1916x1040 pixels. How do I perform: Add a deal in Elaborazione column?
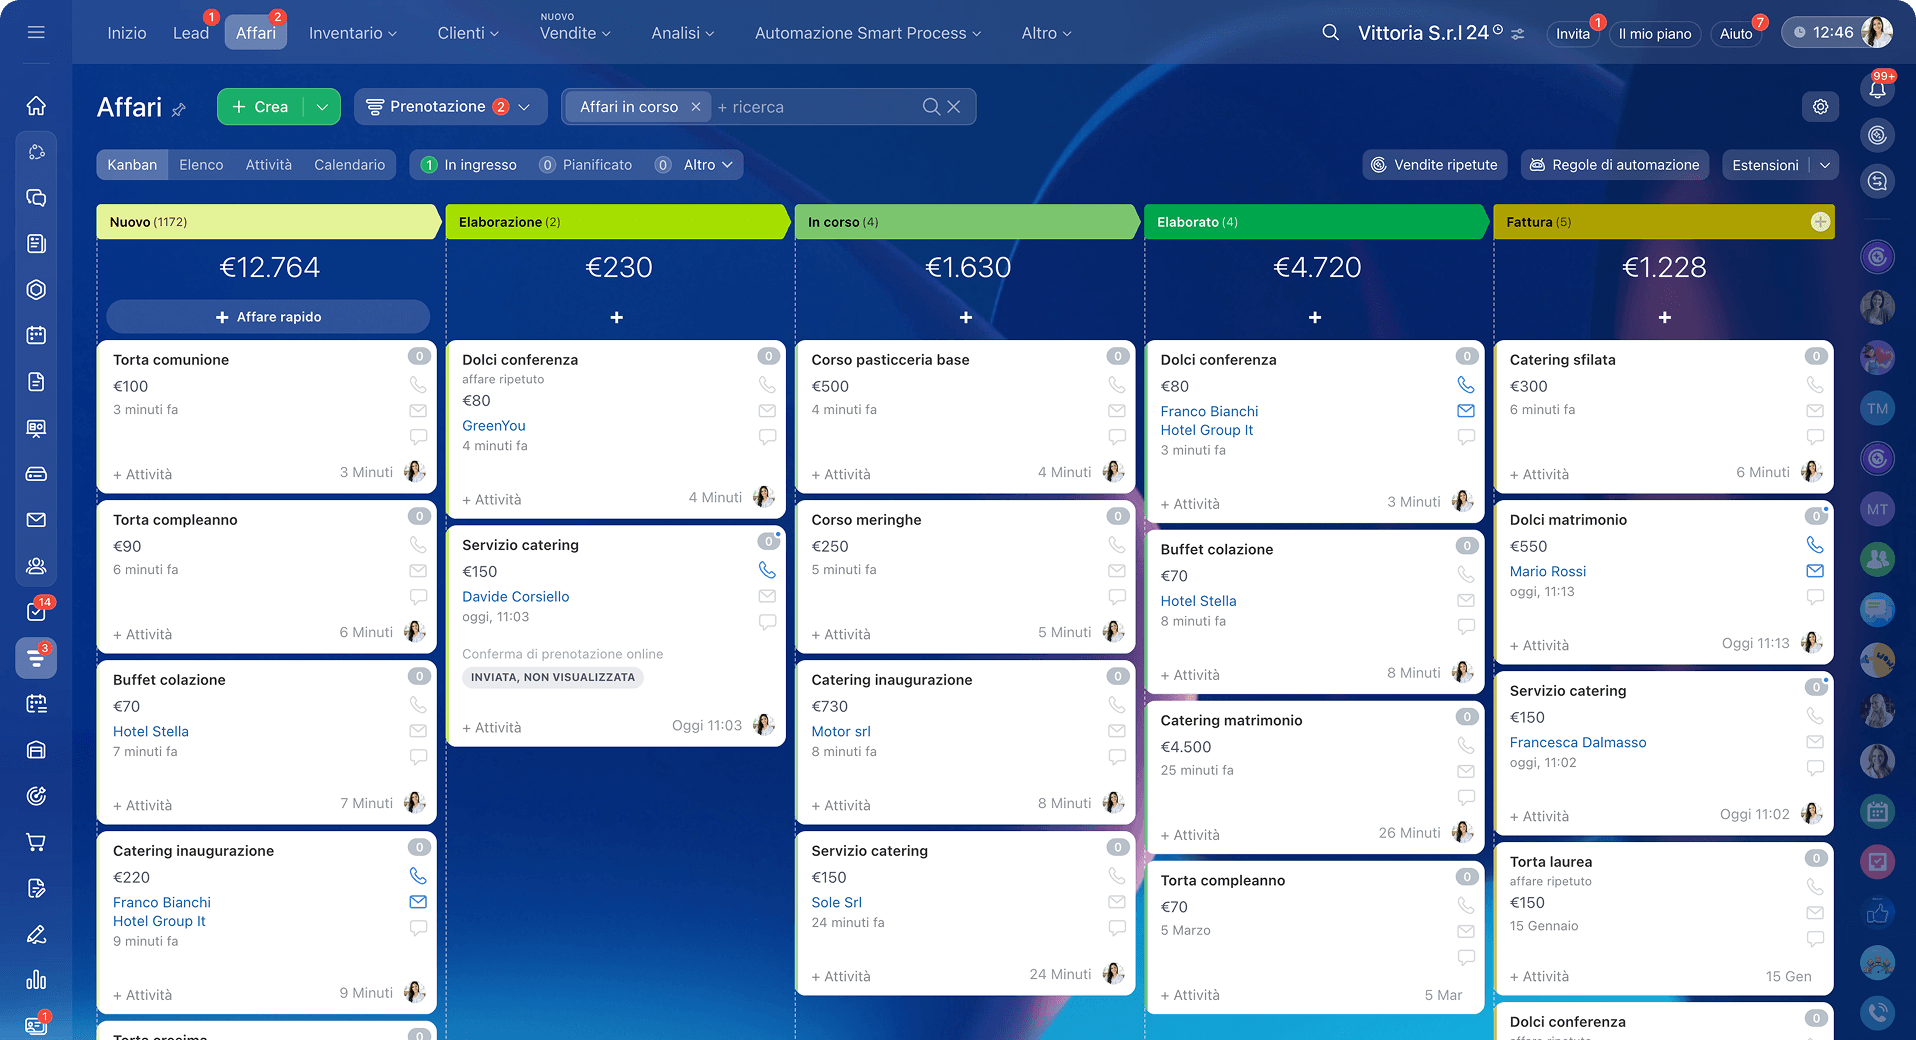tap(617, 317)
